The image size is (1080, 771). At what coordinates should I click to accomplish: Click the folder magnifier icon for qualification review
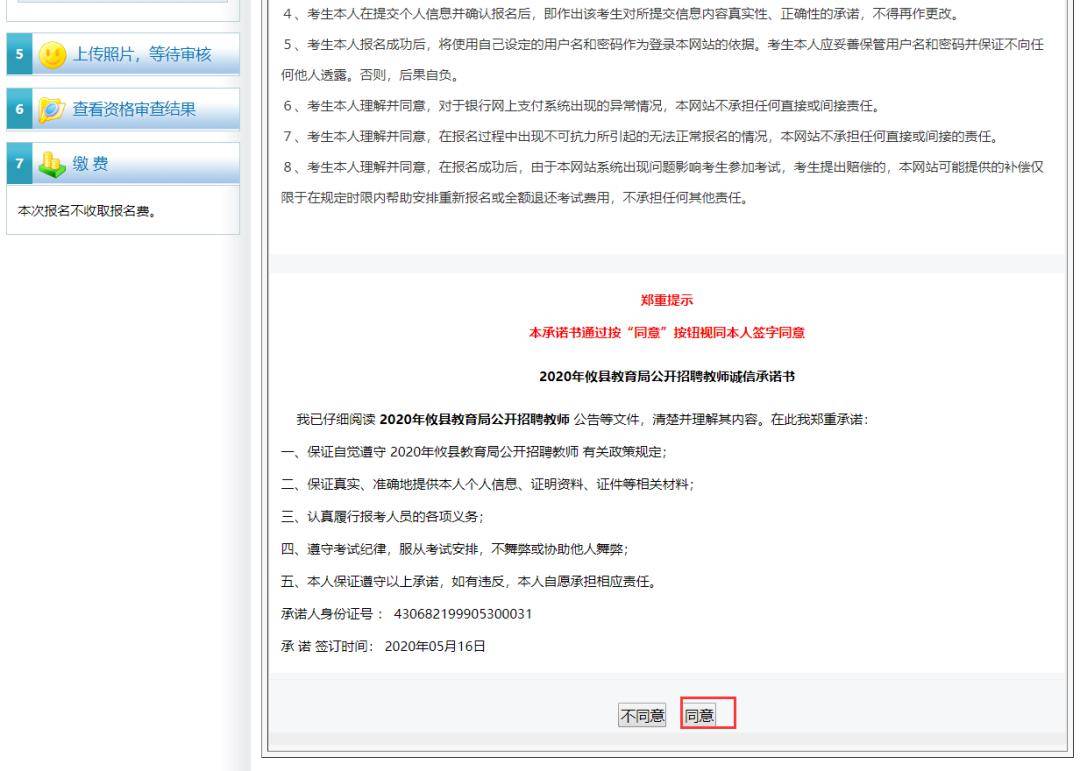[52, 109]
